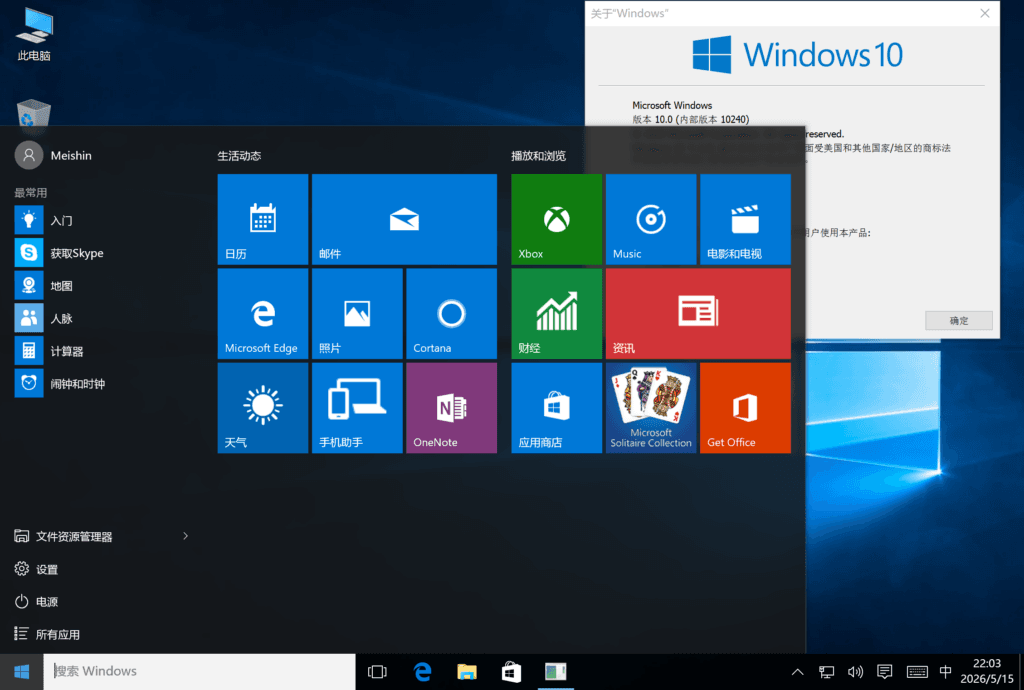Viewport: 1024px width, 690px height.
Task: Select the Recycle Bin desktop icon
Action: (33, 112)
